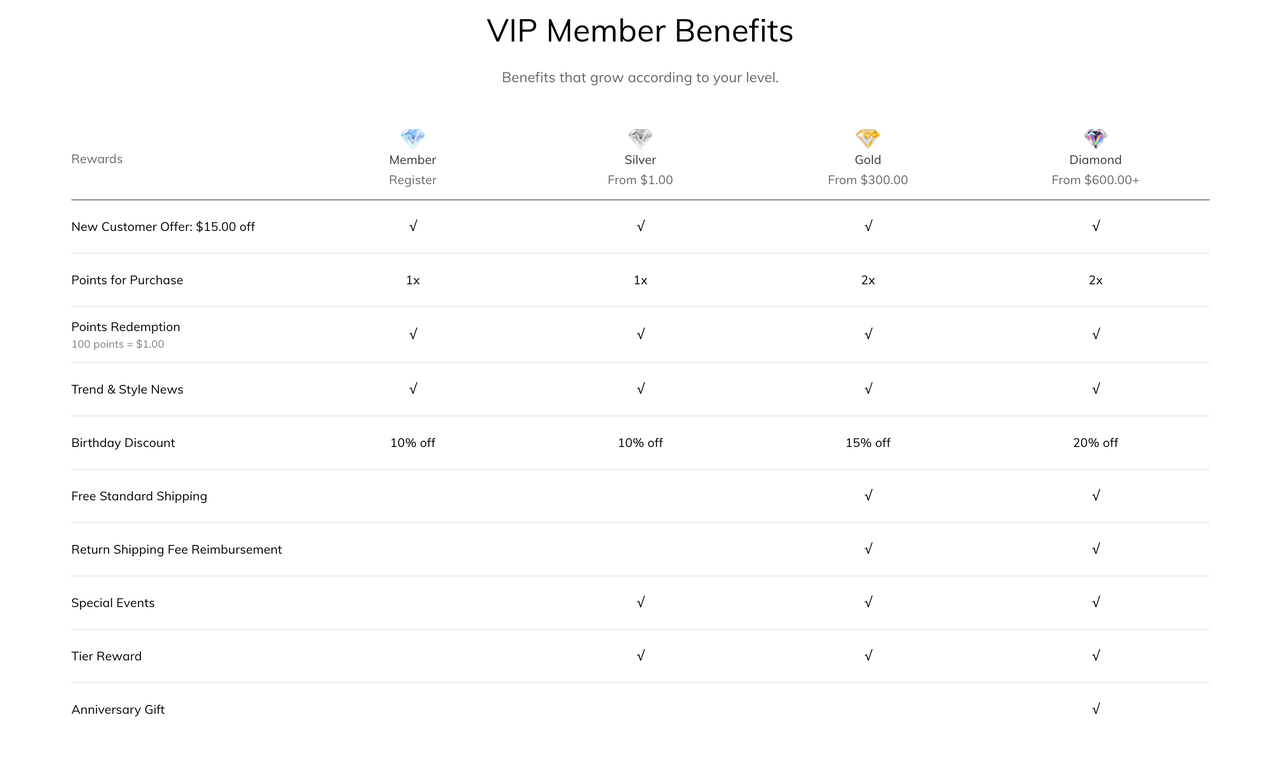The height and width of the screenshot is (761, 1280).
Task: Click the Points for Purchase row label
Action: coord(127,280)
